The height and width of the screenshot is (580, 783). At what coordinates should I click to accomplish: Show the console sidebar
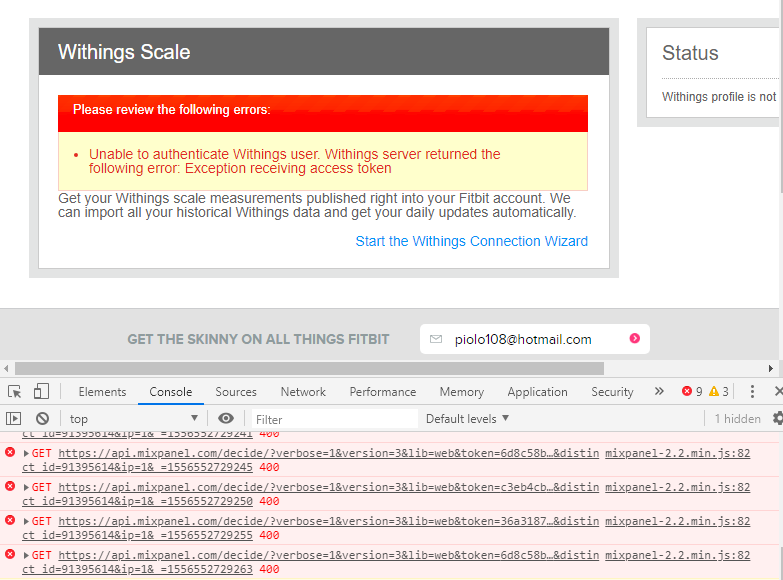[x=14, y=419]
